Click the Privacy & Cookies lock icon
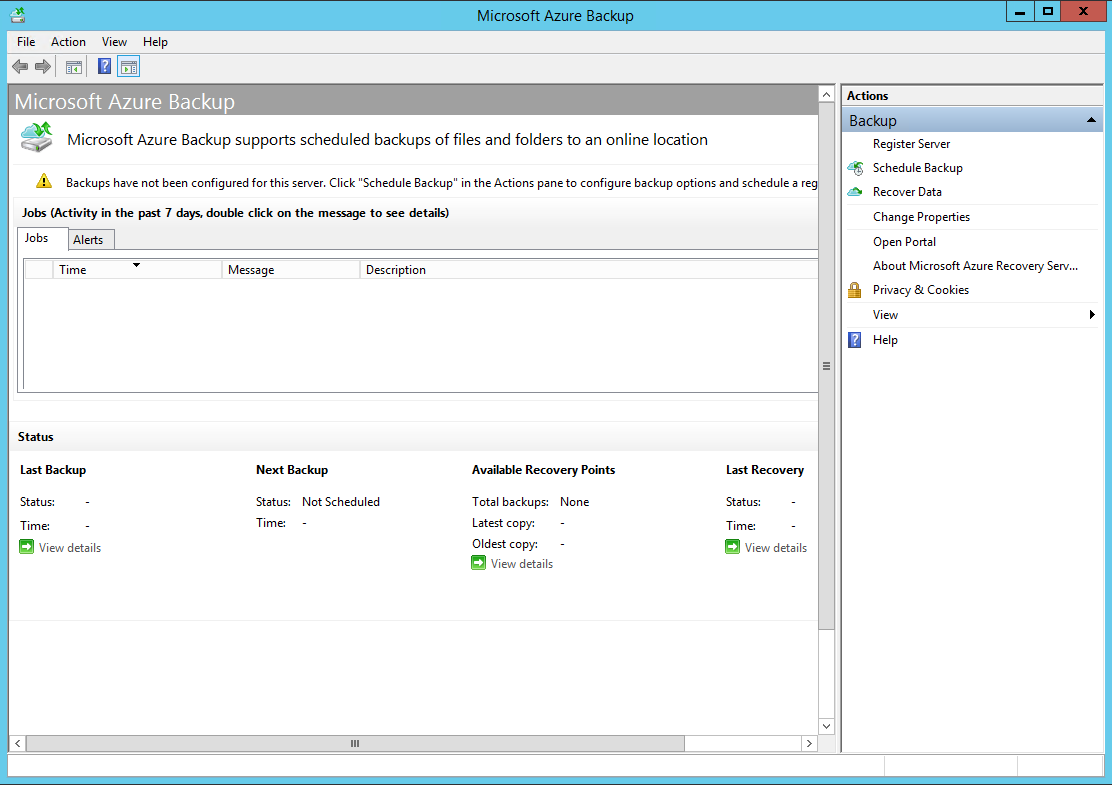 pos(855,290)
